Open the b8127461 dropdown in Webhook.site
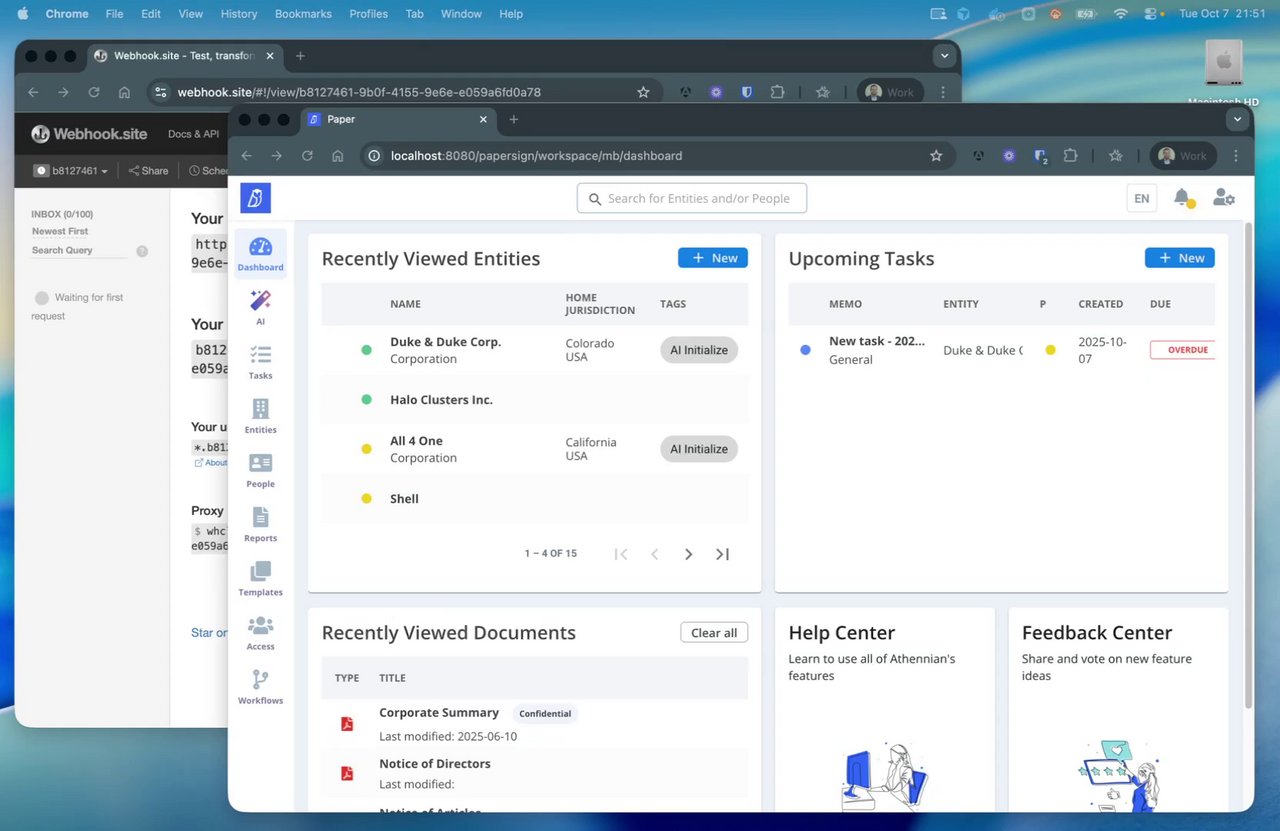Viewport: 1280px width, 831px height. point(71,171)
